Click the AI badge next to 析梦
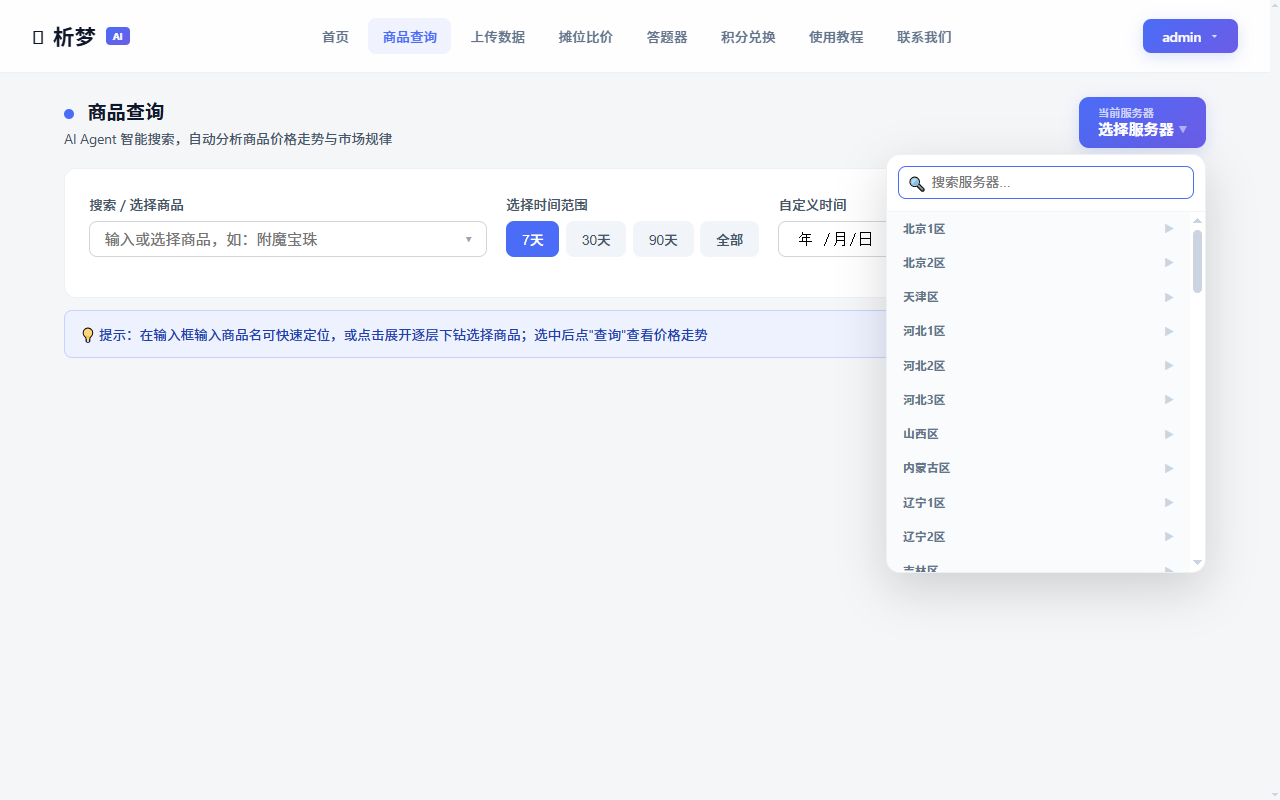The image size is (1280, 800). pos(118,36)
